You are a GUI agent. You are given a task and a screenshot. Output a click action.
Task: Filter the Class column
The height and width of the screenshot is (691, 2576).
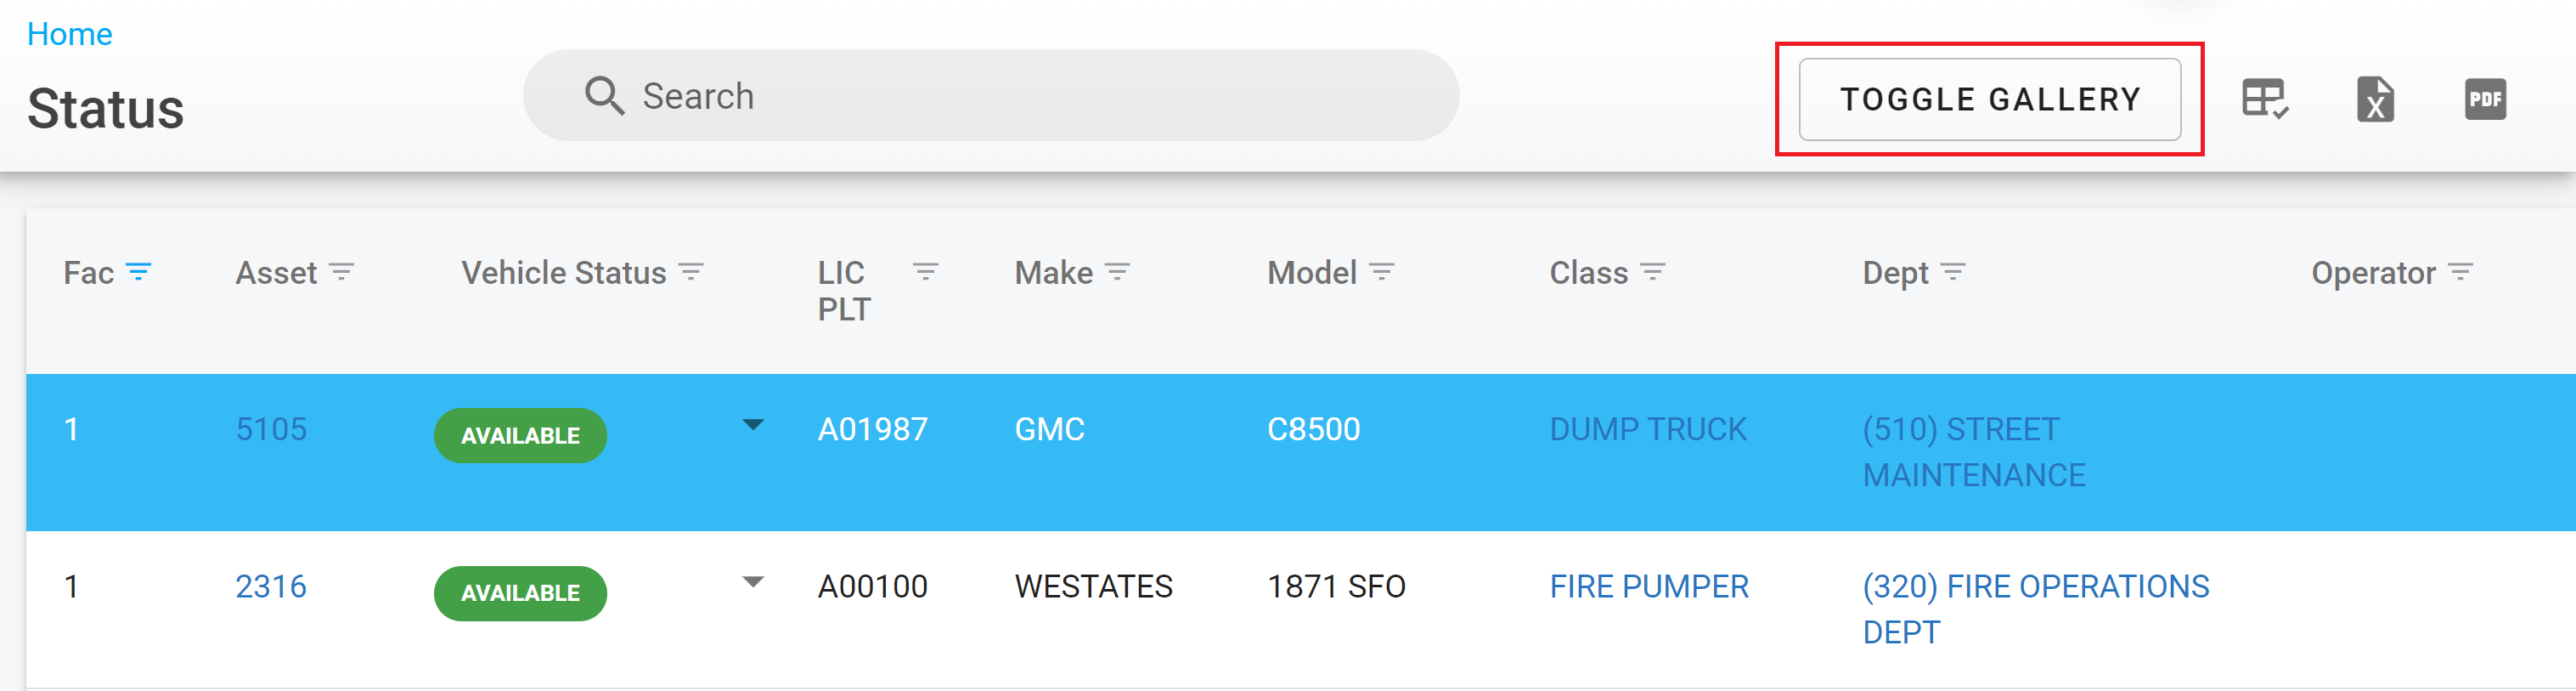[1653, 272]
